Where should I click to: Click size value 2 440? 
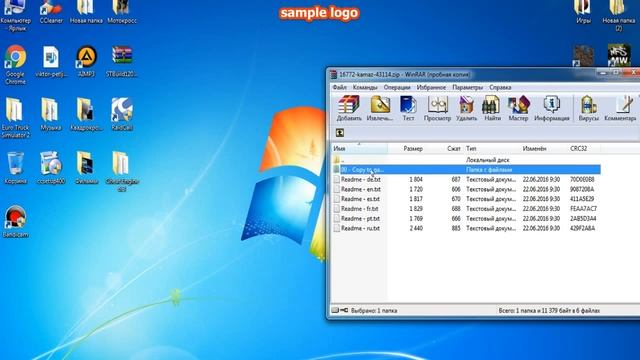(416, 228)
